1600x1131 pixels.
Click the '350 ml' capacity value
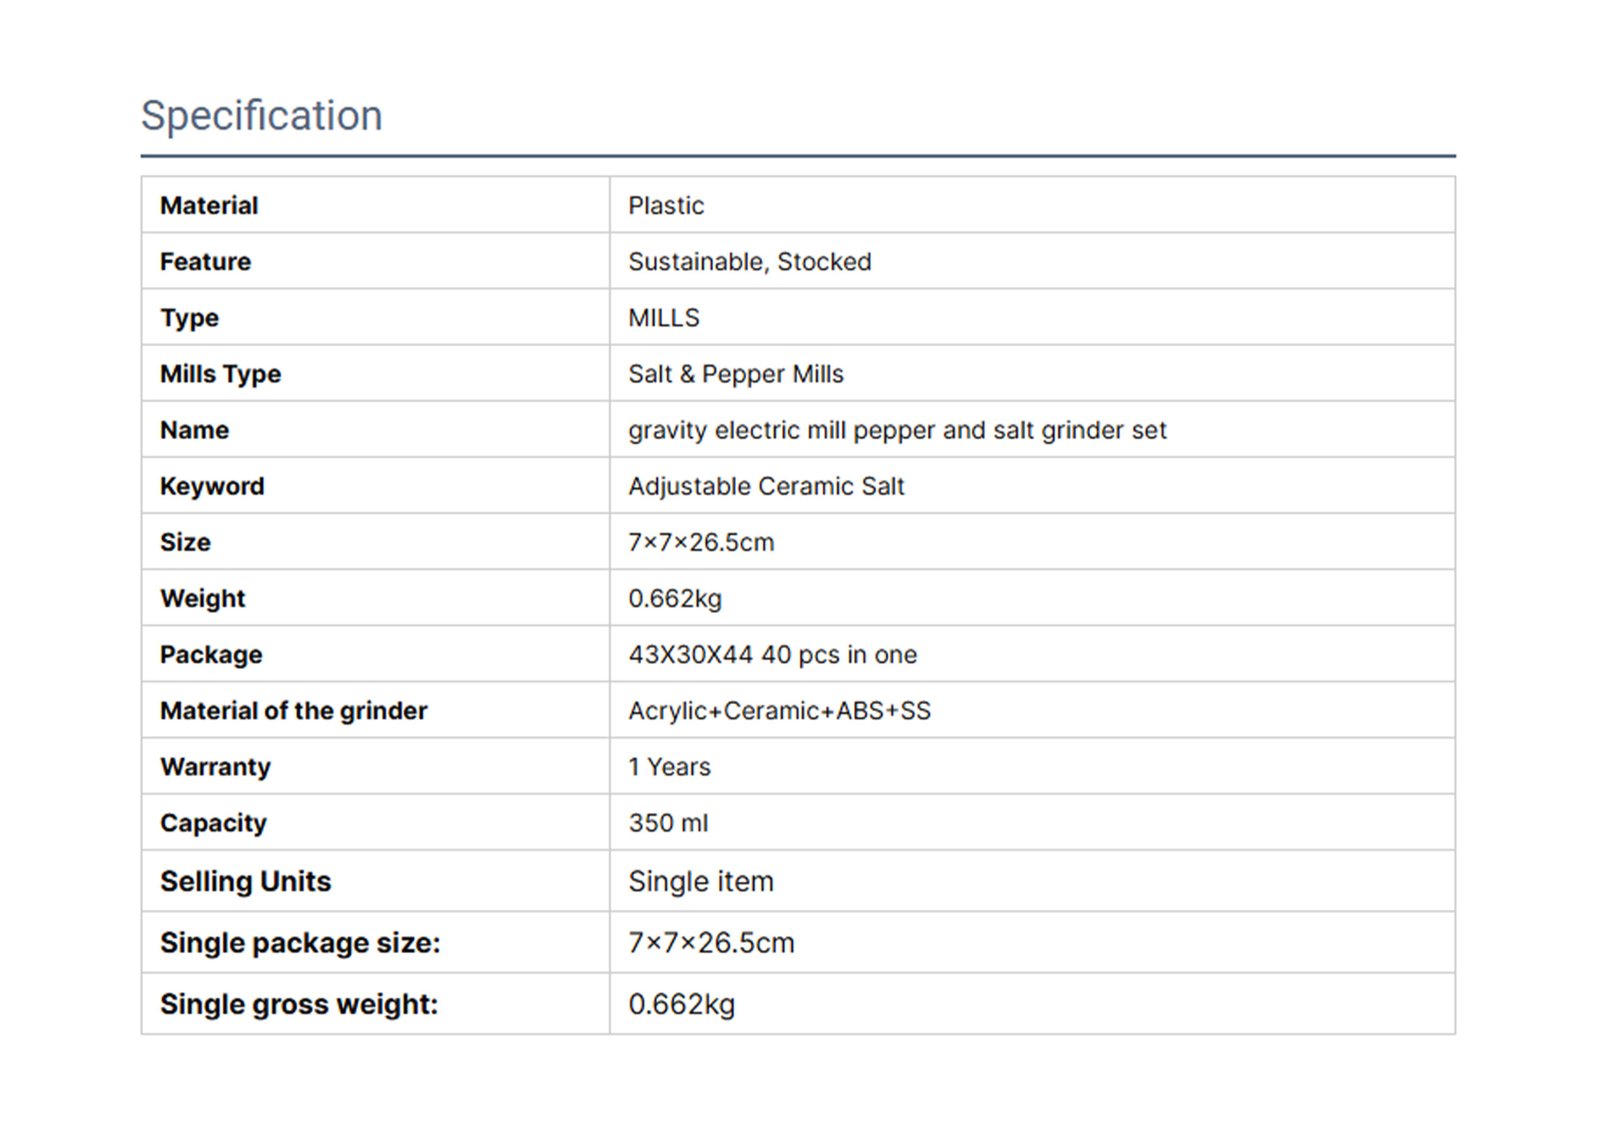coord(668,823)
